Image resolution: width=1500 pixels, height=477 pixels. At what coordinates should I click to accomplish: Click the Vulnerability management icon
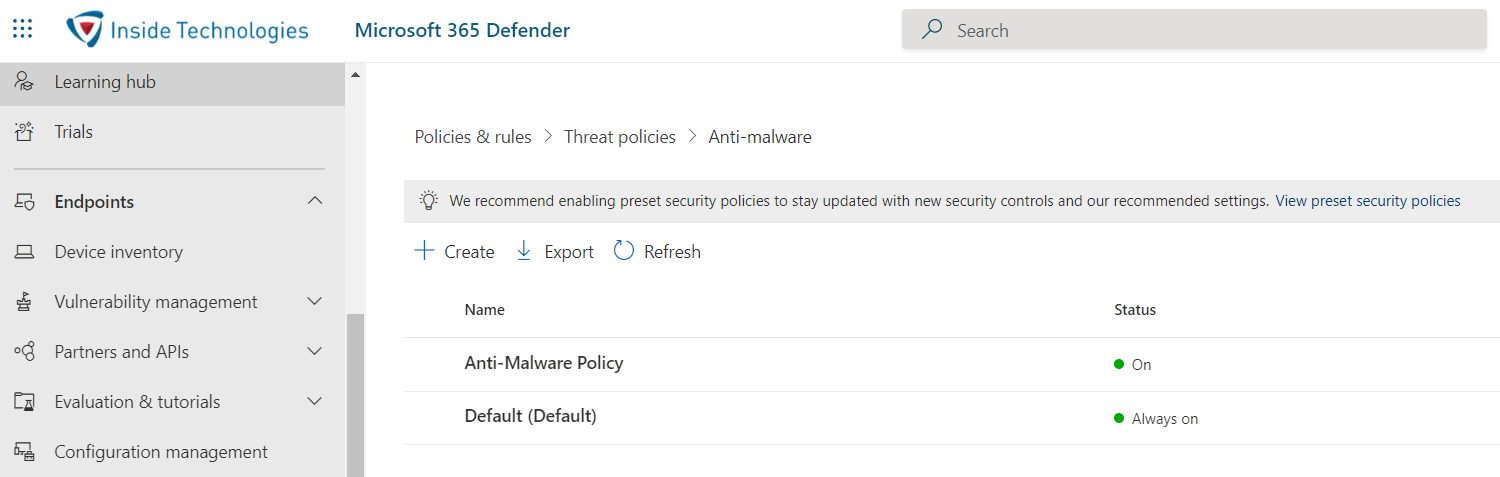pos(25,302)
